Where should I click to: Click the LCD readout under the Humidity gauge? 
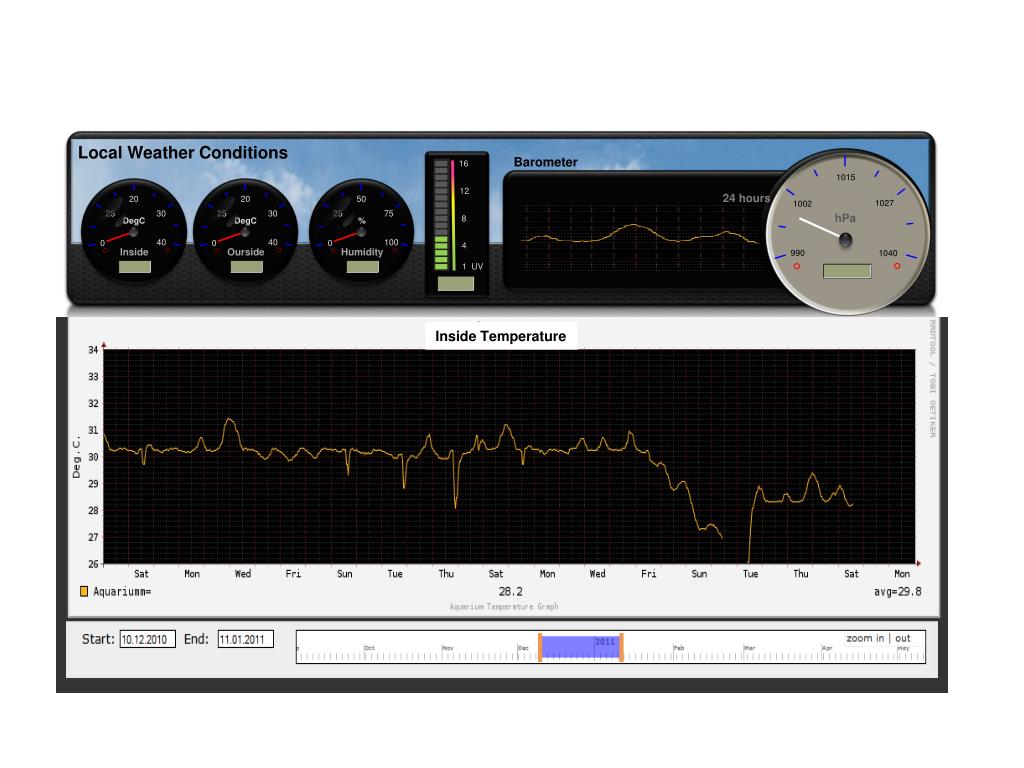pos(362,266)
